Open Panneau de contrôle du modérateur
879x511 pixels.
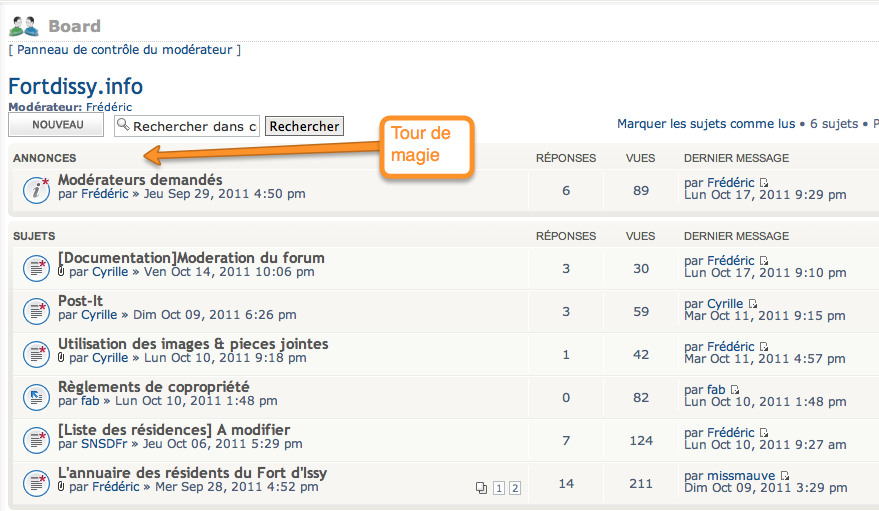point(124,50)
